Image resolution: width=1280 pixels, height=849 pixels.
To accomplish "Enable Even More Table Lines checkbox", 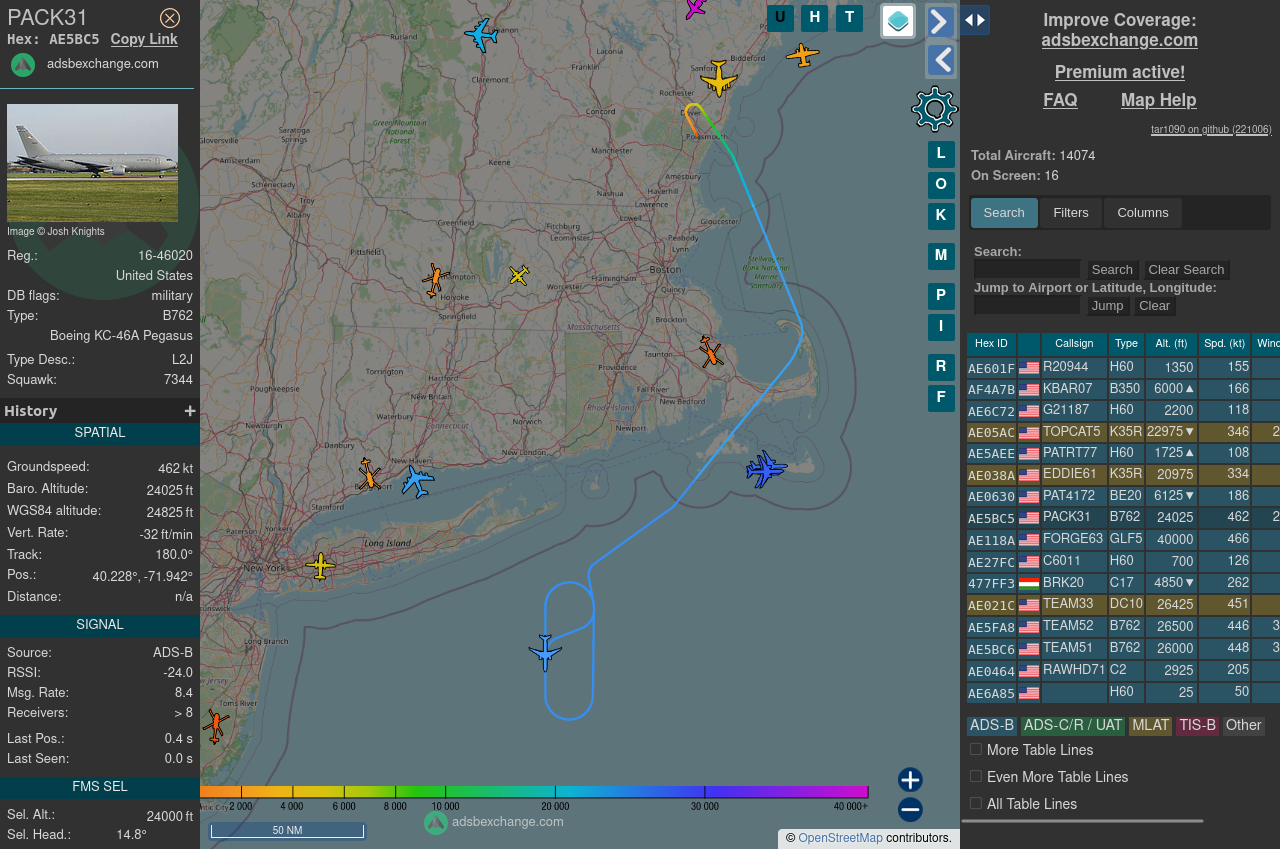I will pos(976,776).
